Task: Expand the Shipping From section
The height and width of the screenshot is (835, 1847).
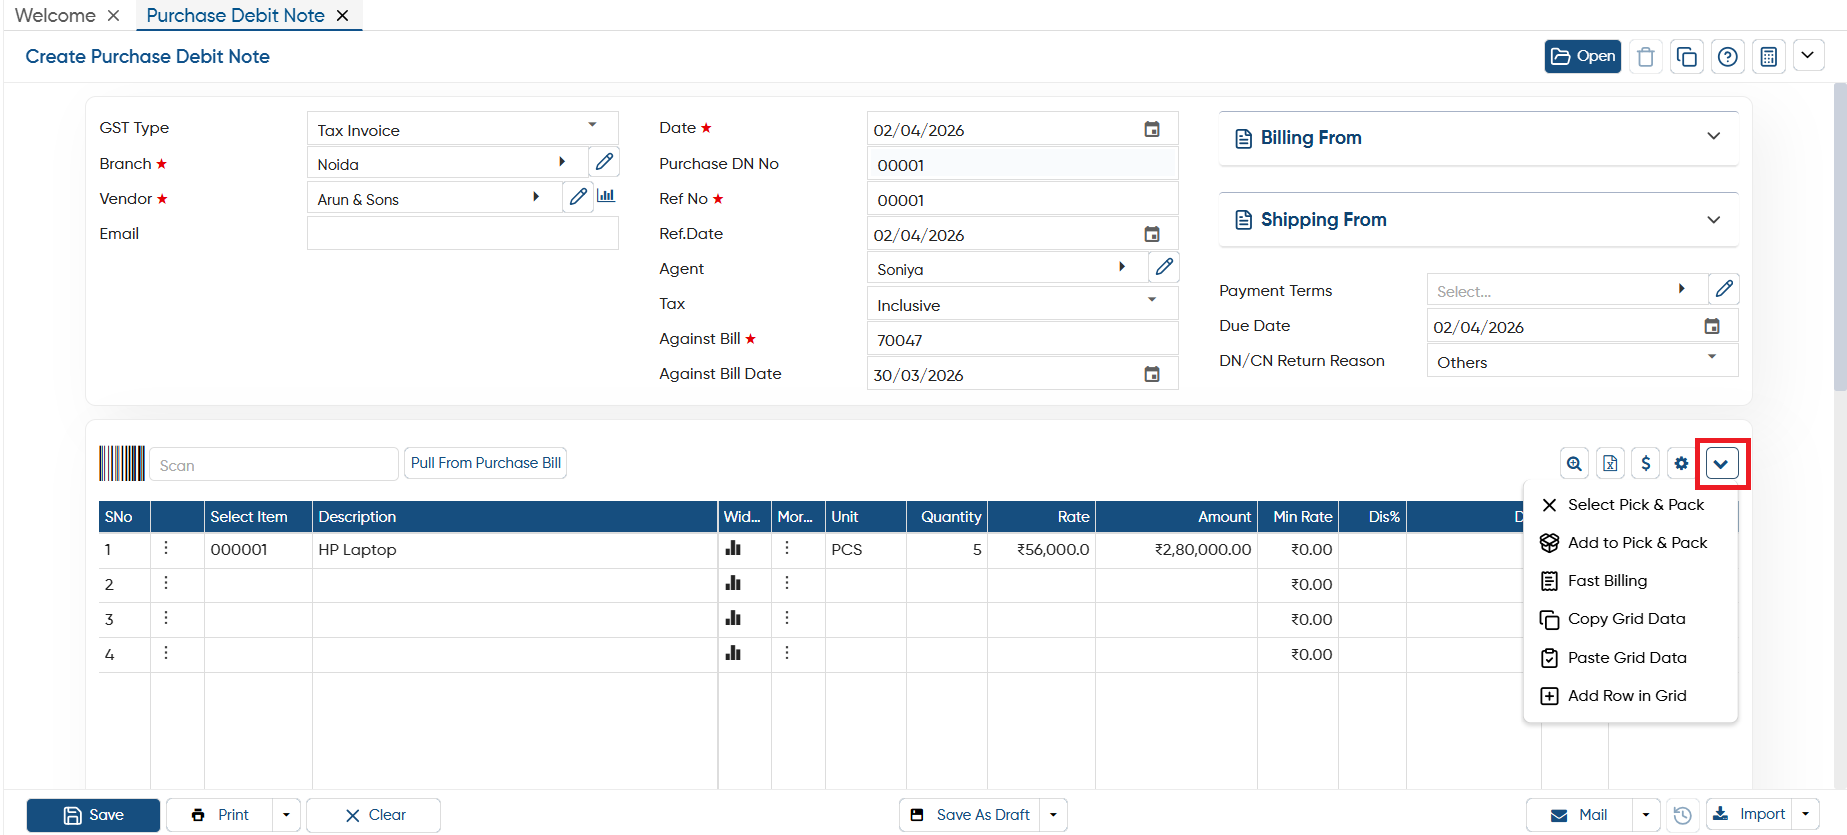Action: coord(1478,220)
